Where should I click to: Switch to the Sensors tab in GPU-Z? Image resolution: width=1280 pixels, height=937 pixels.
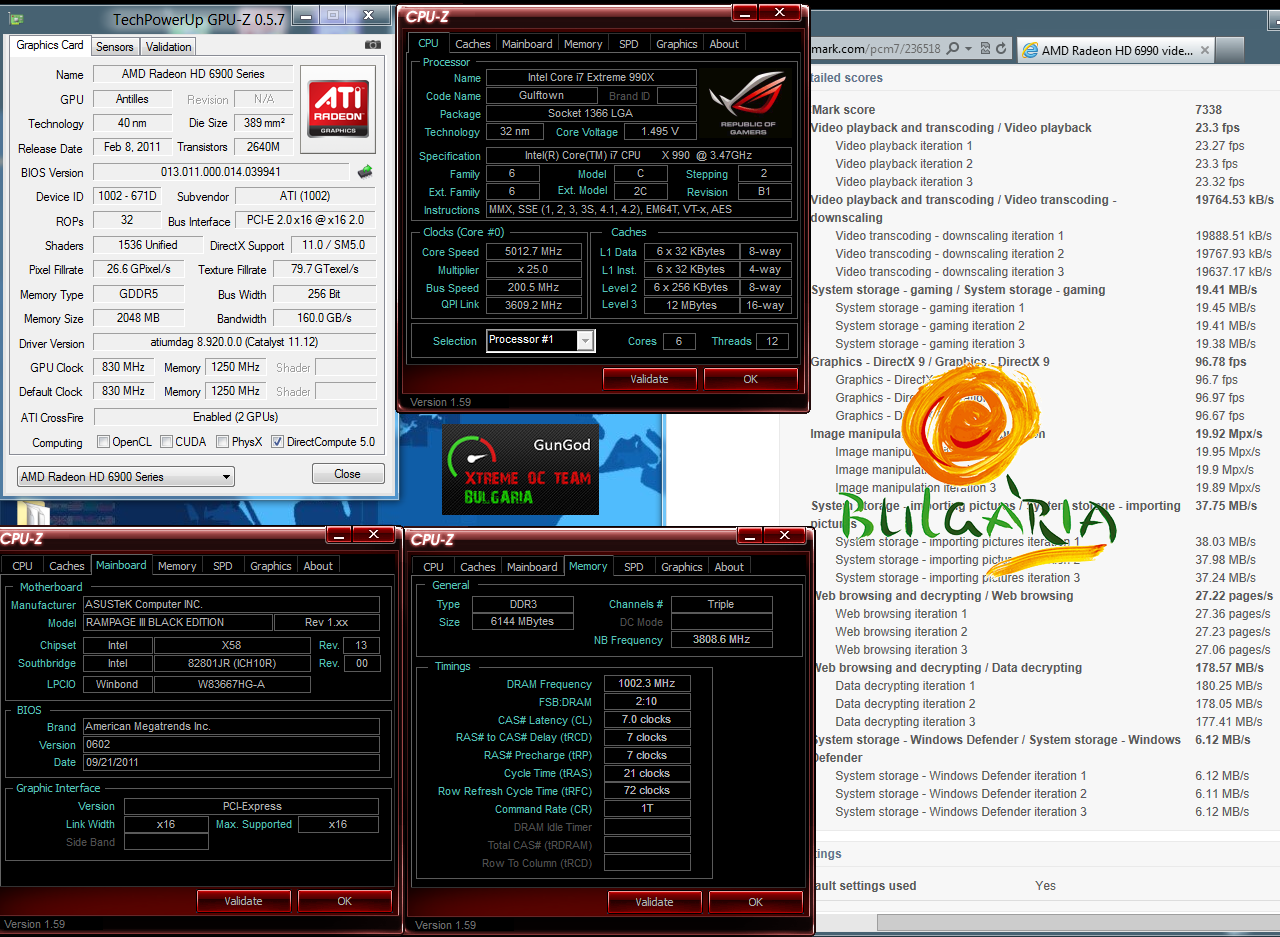click(115, 47)
